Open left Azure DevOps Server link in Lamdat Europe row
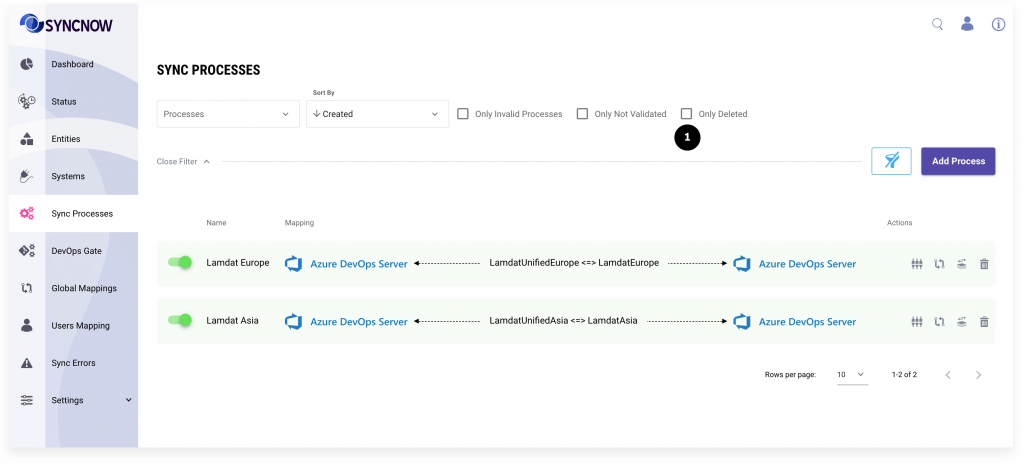1024x463 pixels. [359, 264]
